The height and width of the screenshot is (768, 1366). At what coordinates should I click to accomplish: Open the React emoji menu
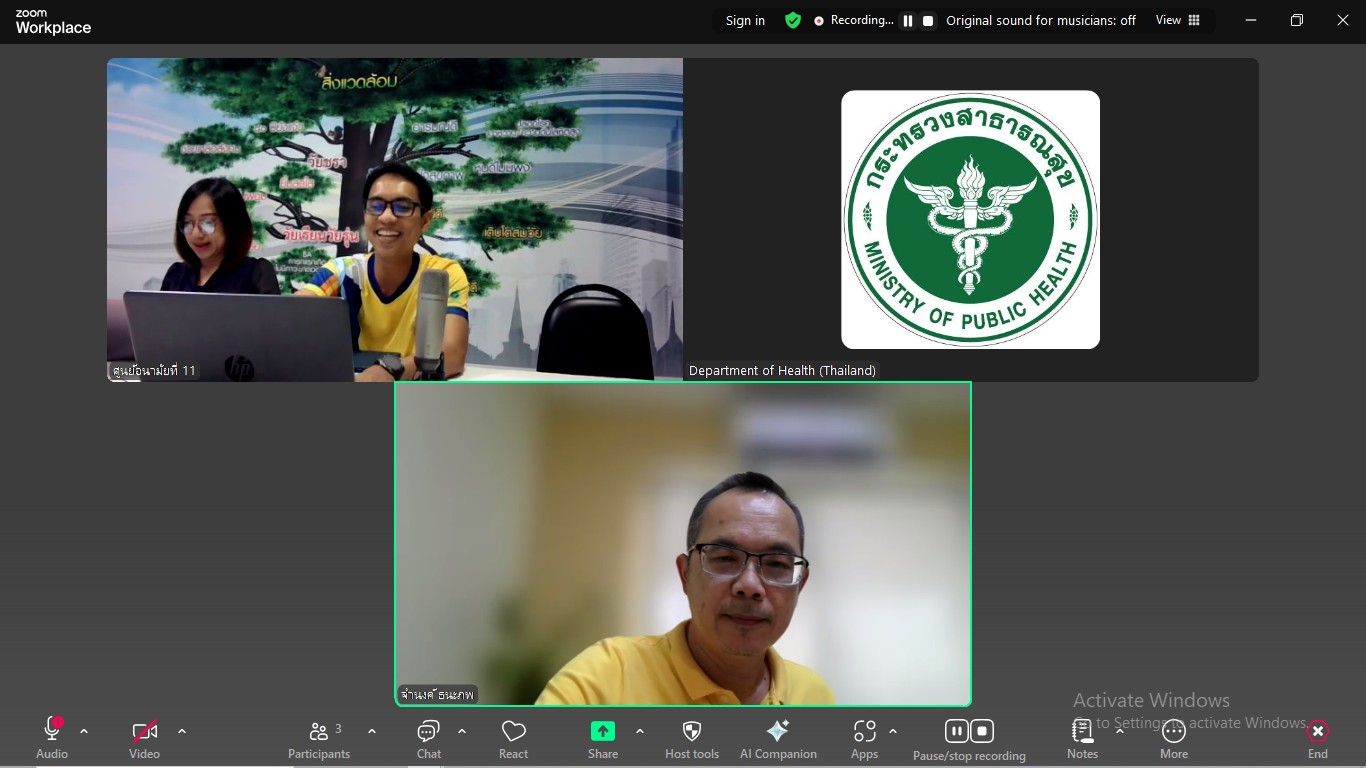pos(514,738)
